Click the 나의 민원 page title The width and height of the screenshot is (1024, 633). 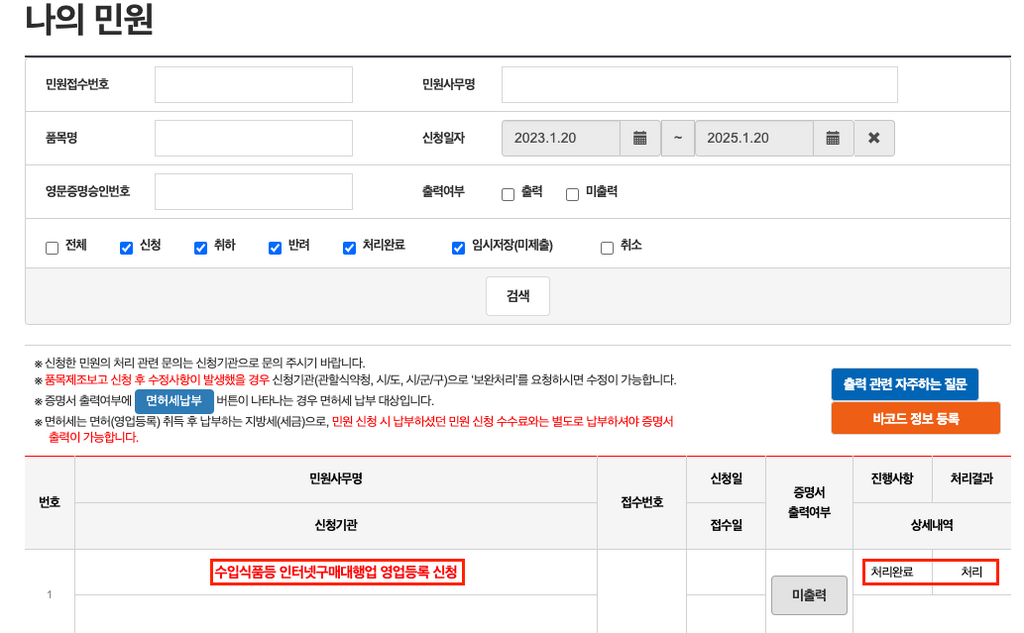click(89, 18)
